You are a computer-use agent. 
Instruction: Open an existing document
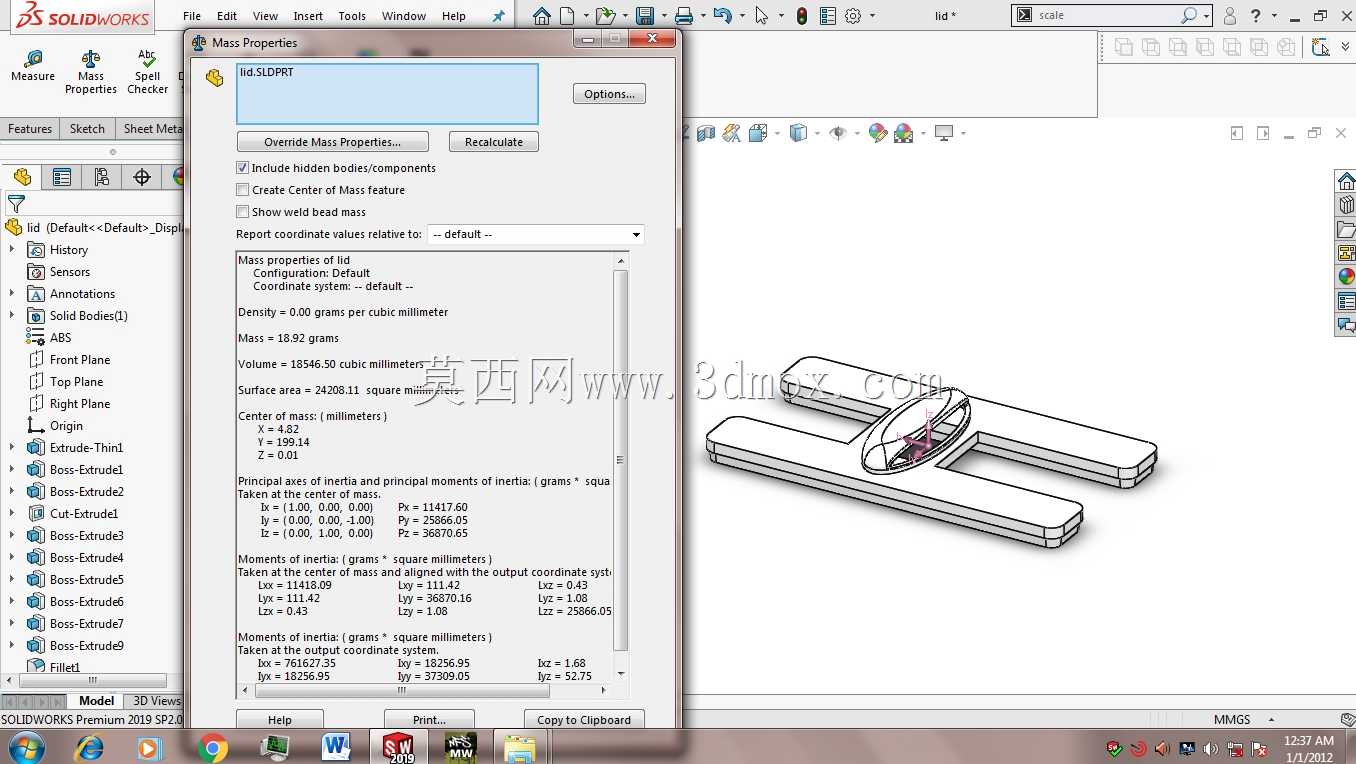(604, 16)
